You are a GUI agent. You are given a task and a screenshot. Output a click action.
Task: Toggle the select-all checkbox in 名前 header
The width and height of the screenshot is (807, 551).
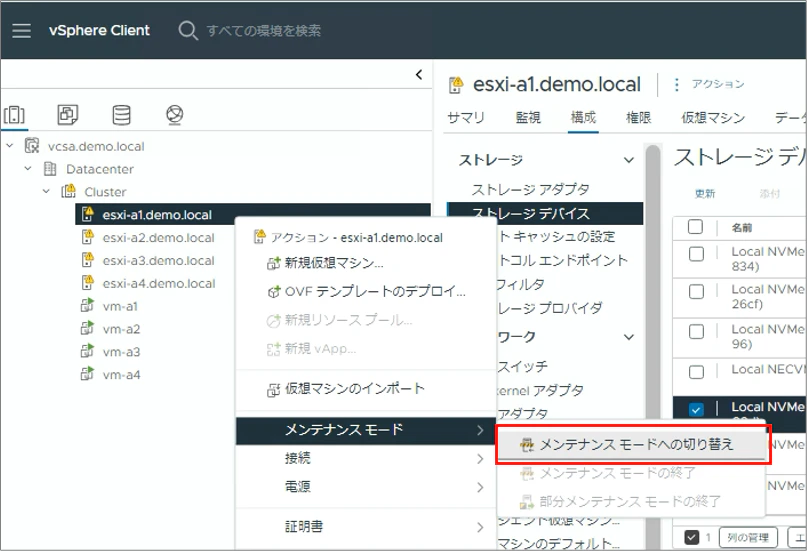click(x=695, y=227)
